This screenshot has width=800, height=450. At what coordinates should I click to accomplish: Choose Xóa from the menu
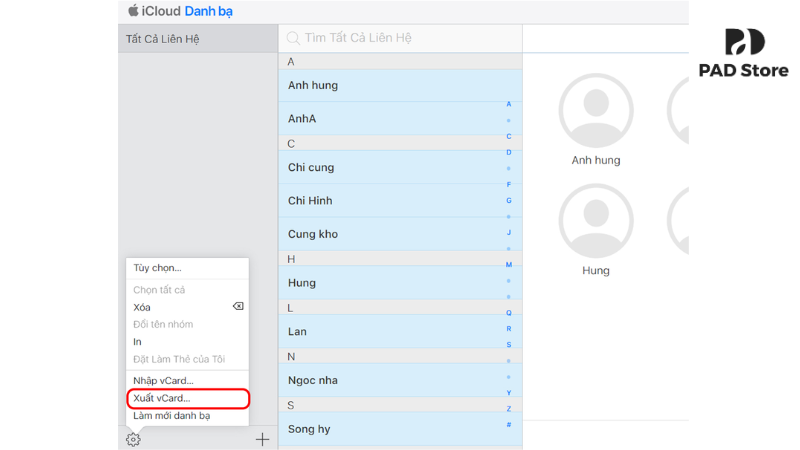[x=142, y=307]
